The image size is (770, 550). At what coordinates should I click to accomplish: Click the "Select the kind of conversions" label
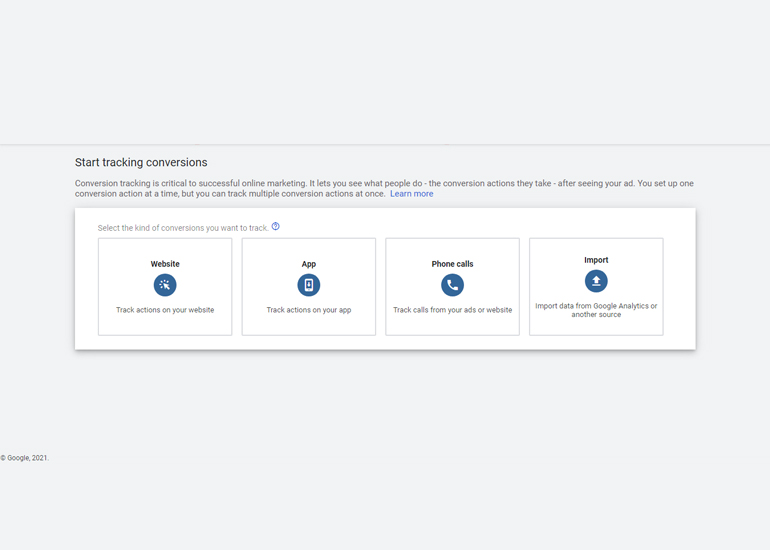183,228
